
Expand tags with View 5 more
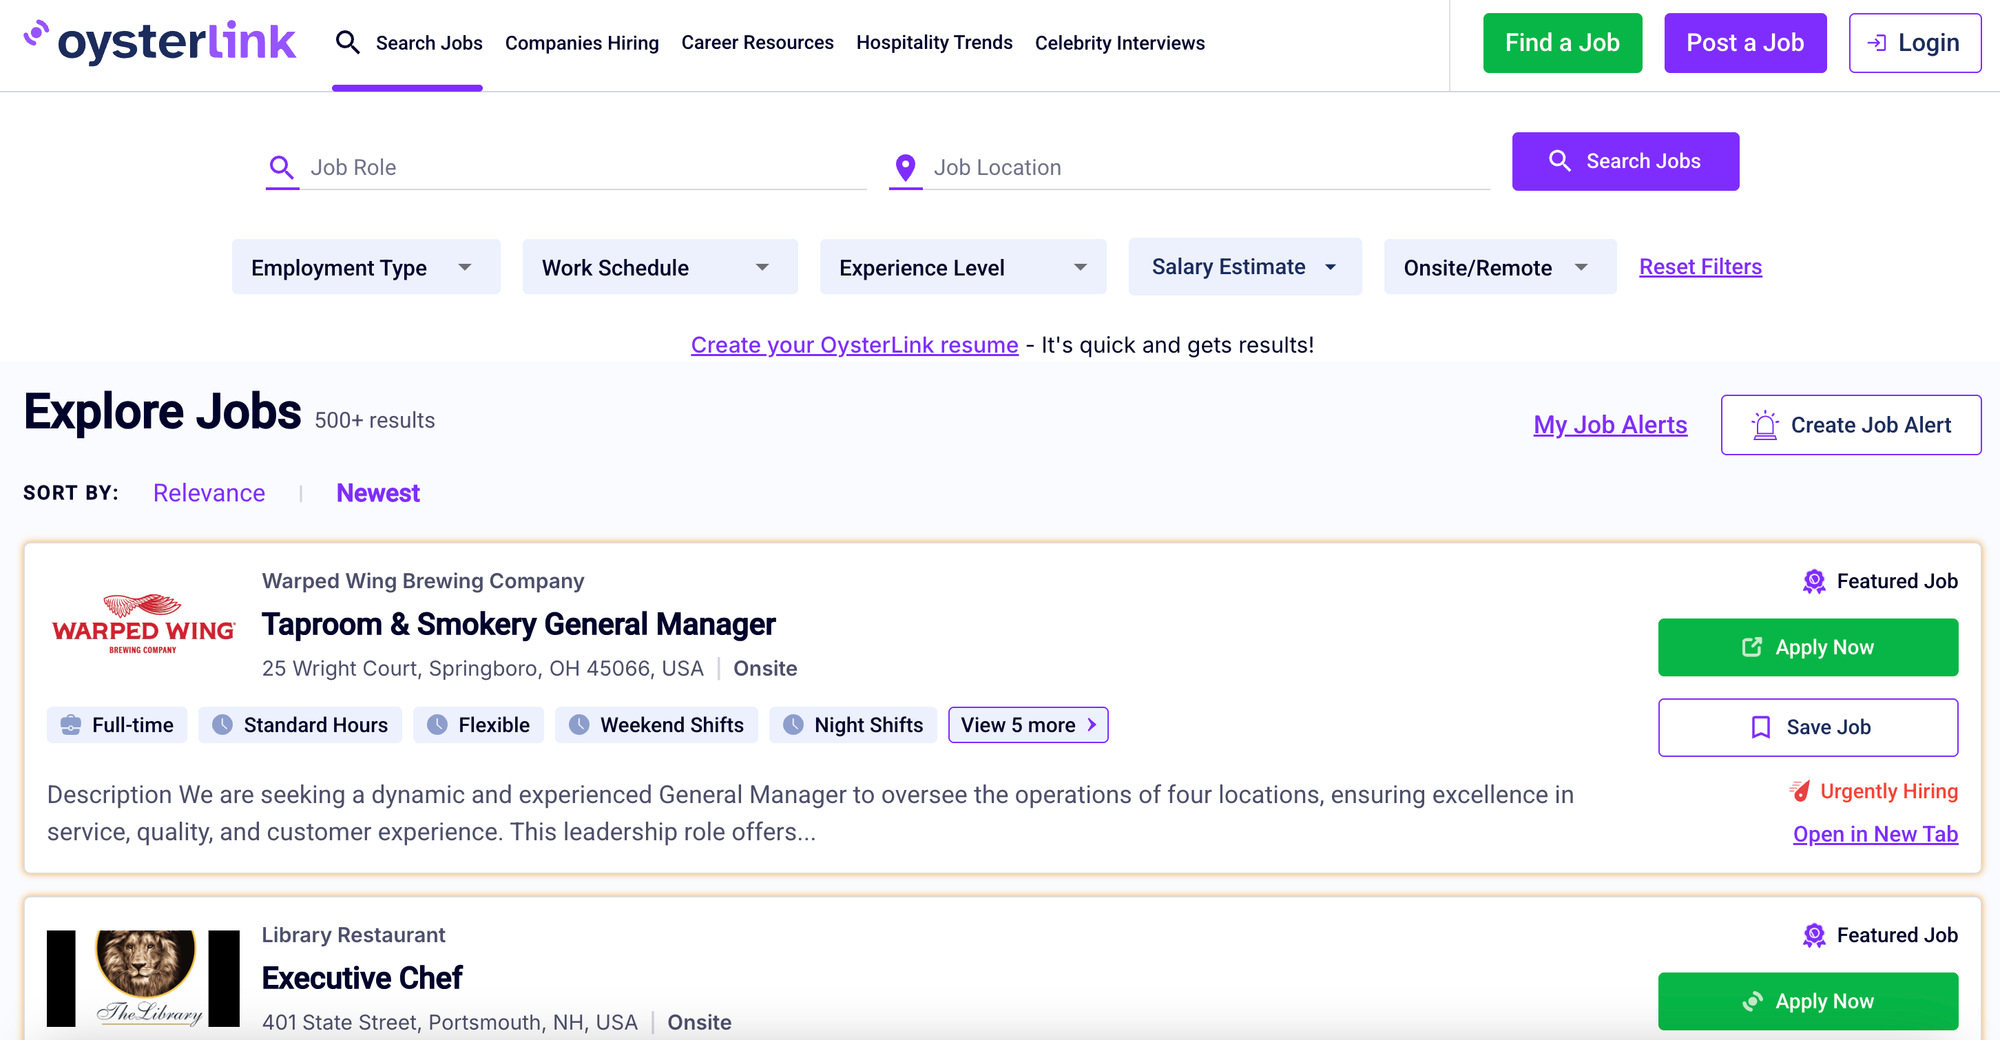(1027, 725)
